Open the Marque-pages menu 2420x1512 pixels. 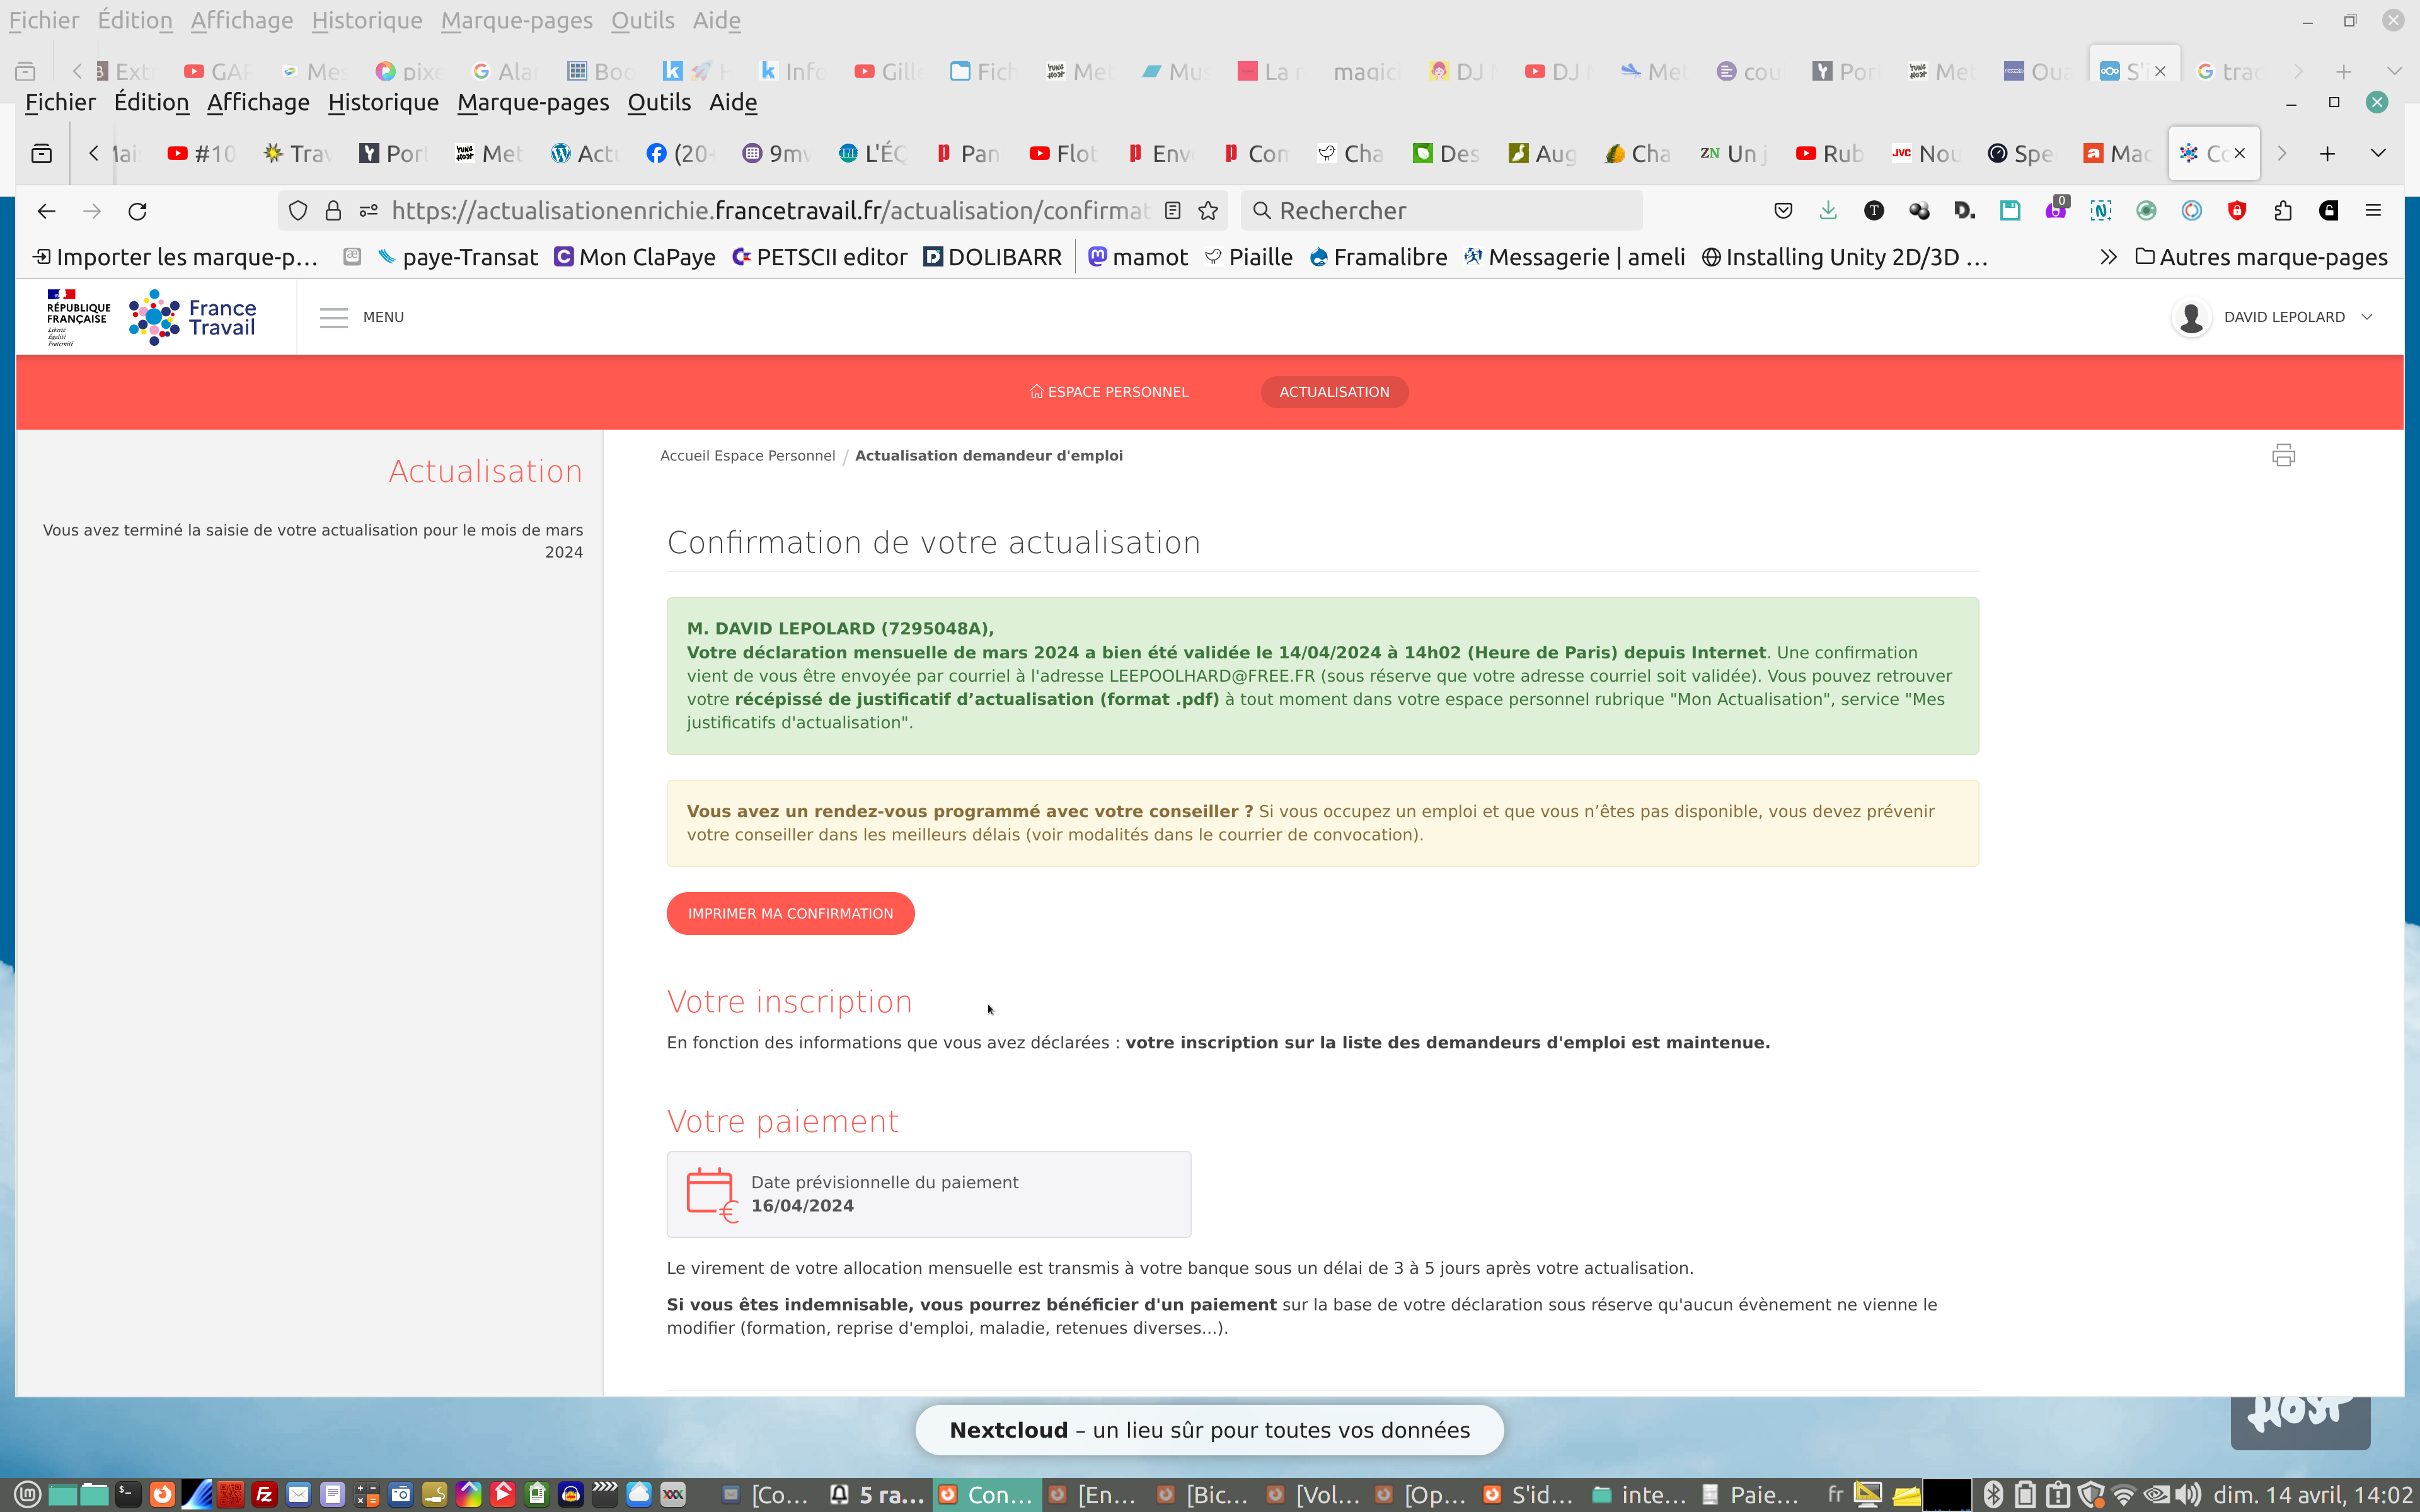[533, 102]
